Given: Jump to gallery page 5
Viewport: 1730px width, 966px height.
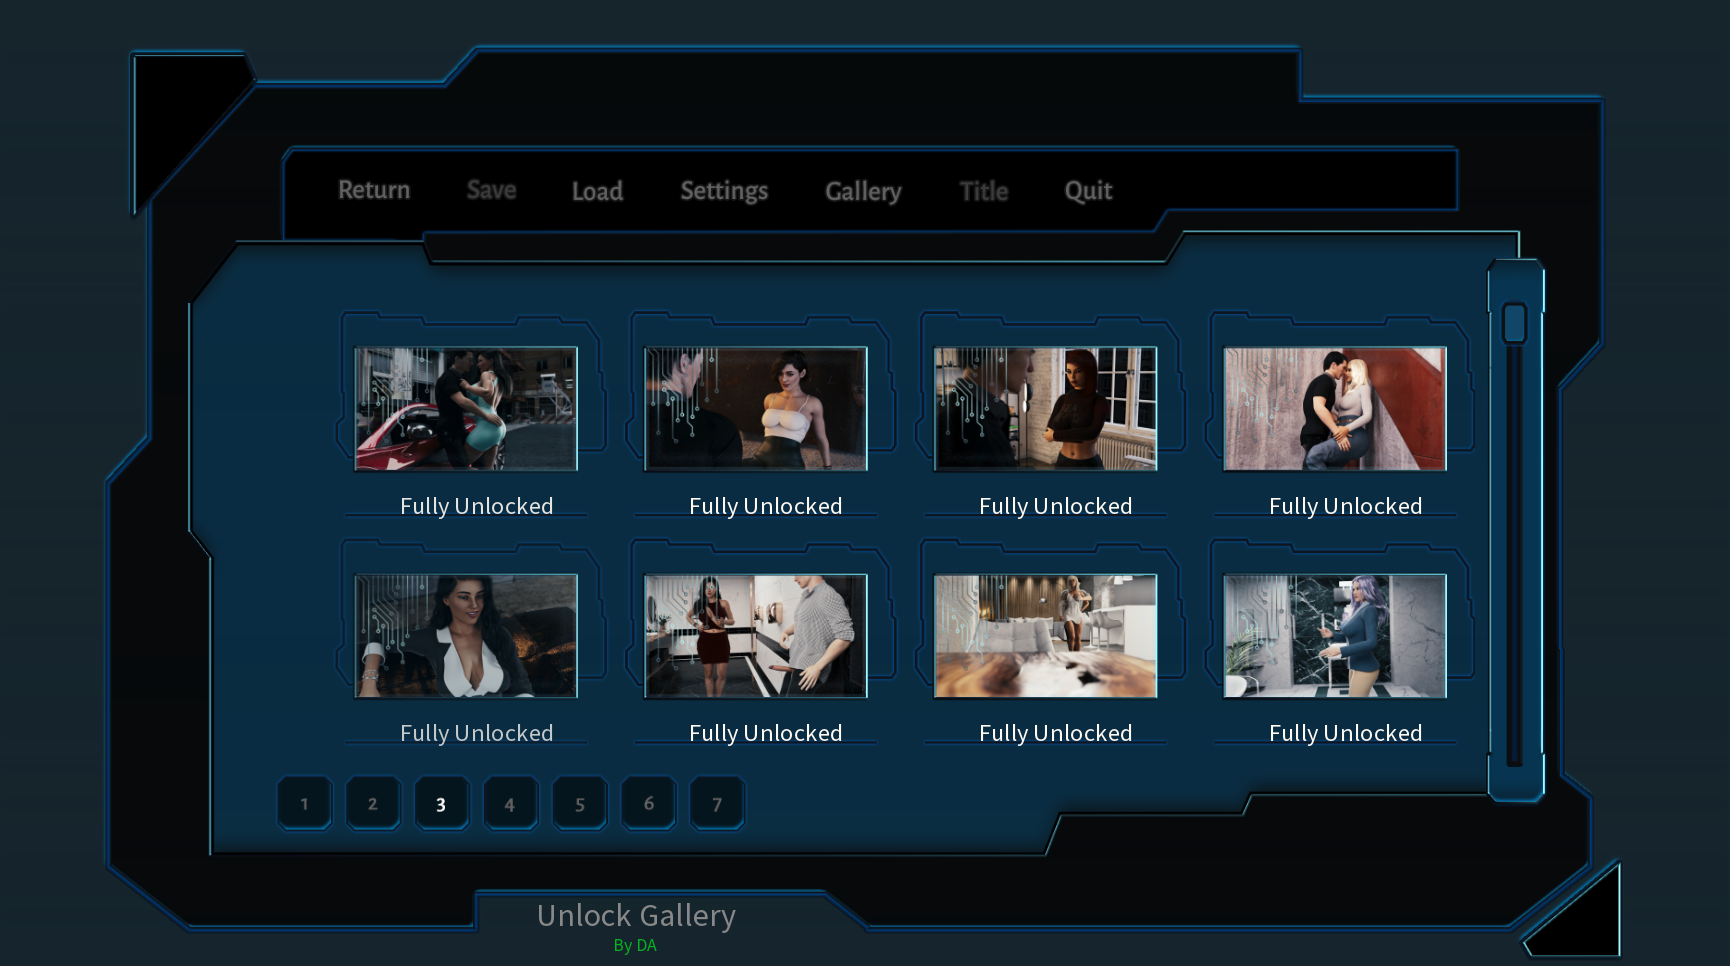Looking at the screenshot, I should (579, 804).
